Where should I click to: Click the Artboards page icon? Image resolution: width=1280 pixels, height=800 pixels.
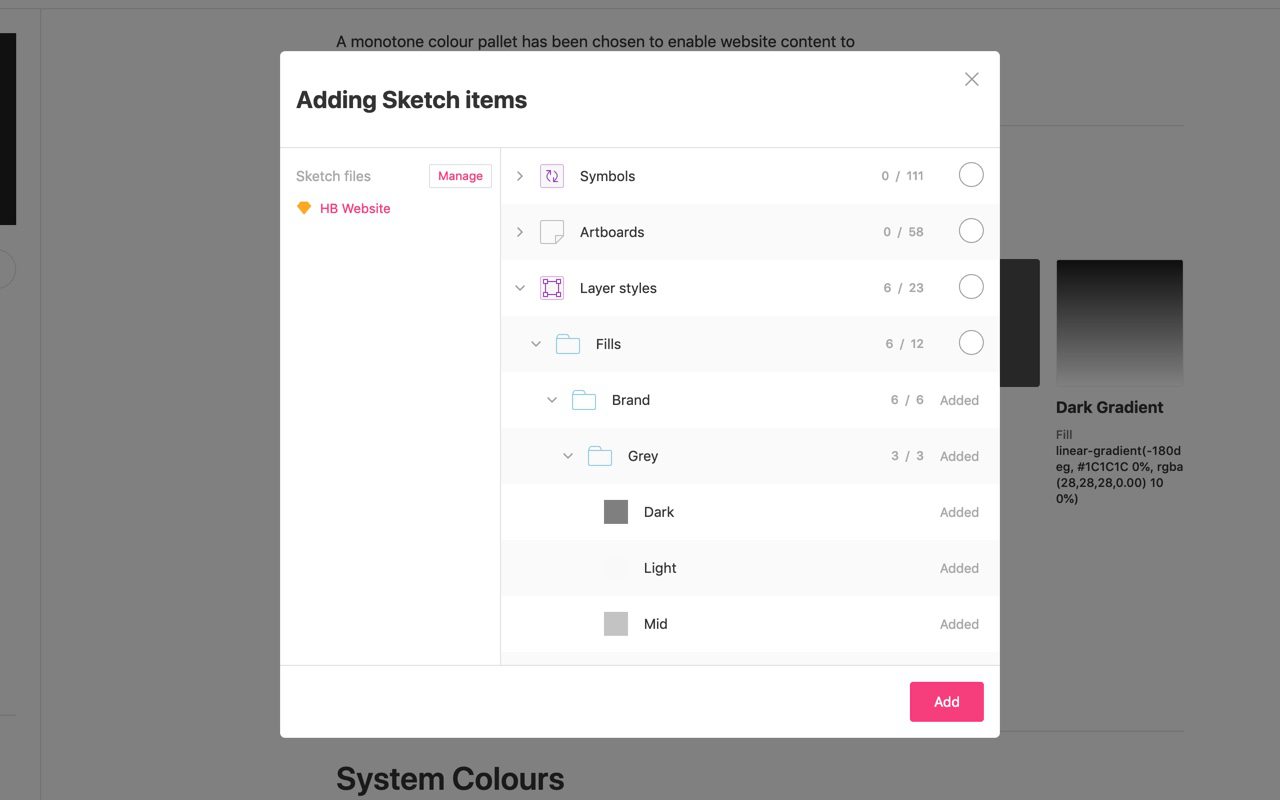[x=551, y=231]
